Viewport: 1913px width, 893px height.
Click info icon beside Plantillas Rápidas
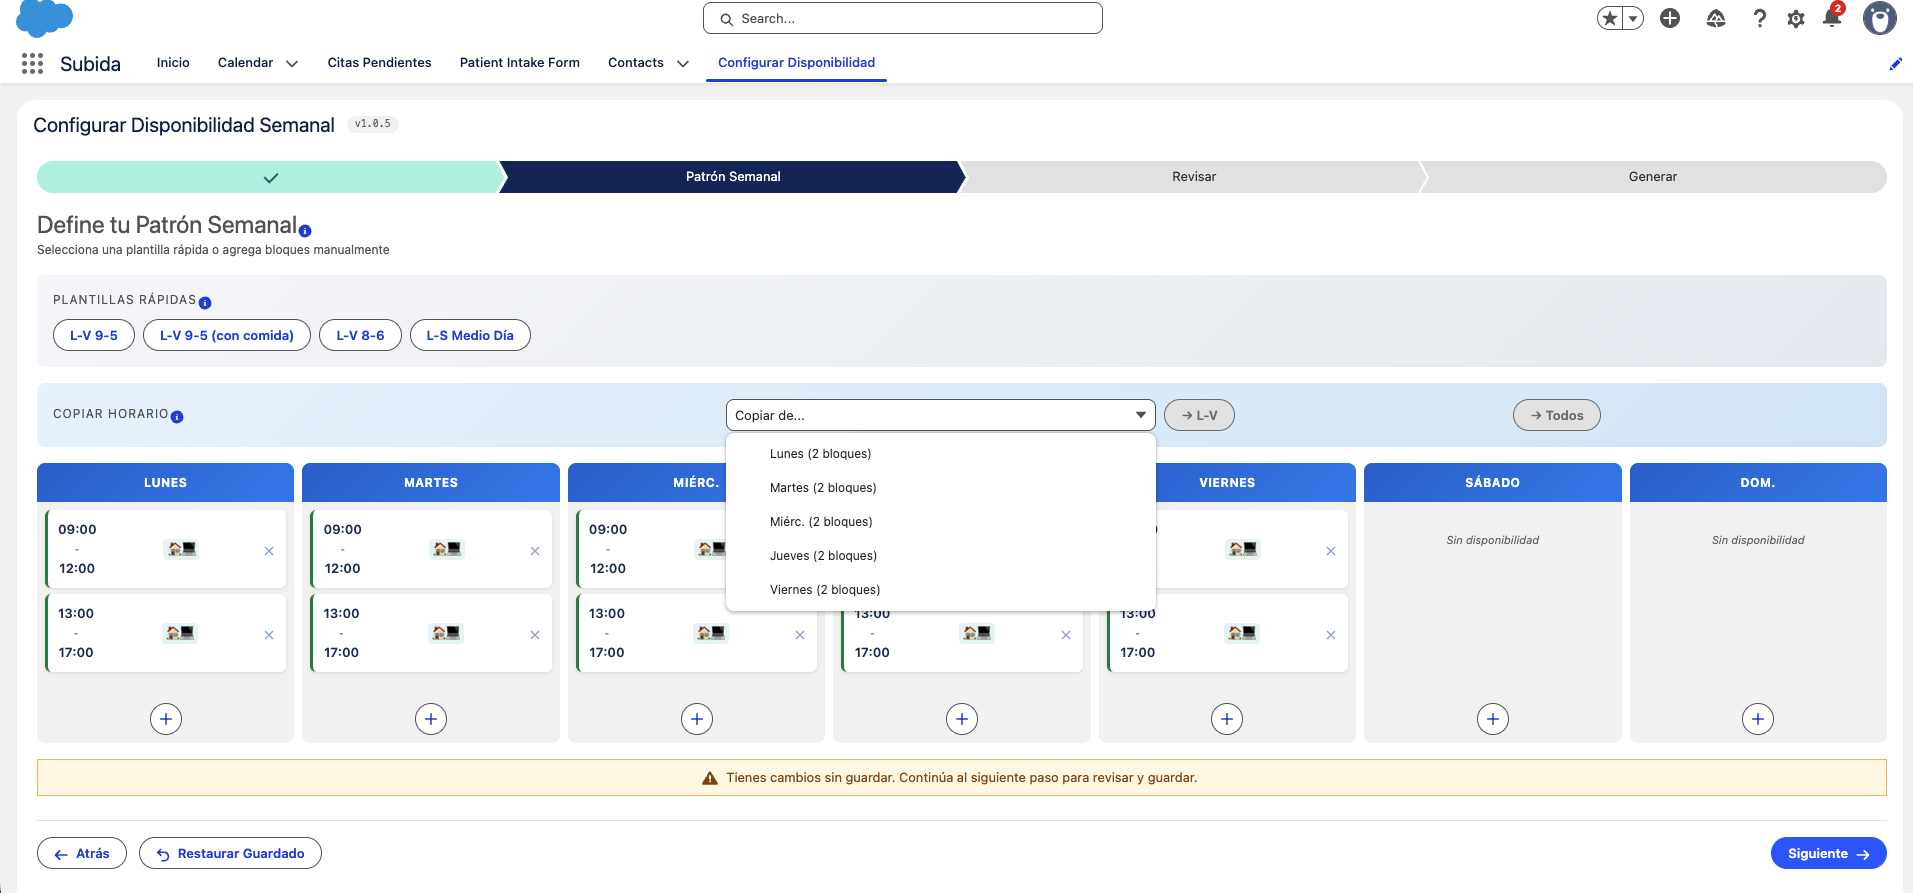(x=205, y=303)
